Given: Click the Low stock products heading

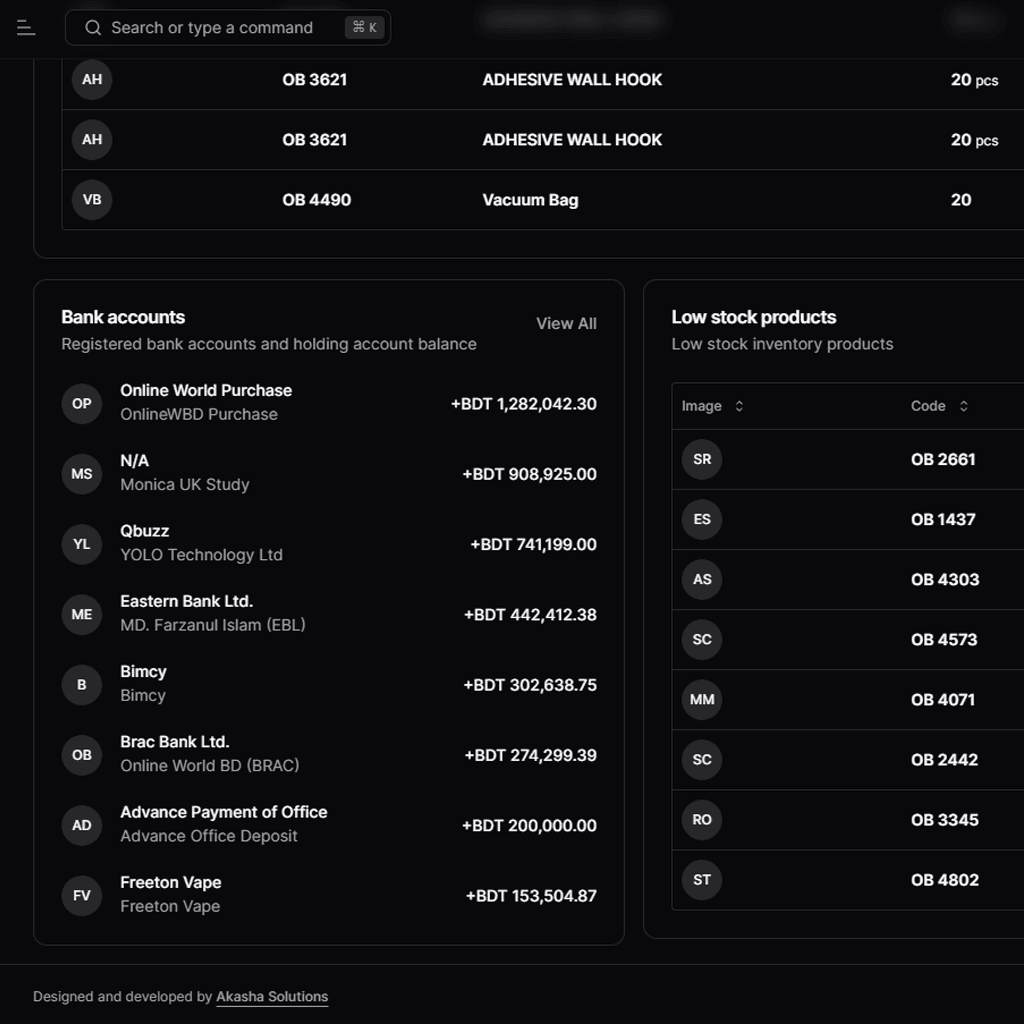Looking at the screenshot, I should pos(754,317).
